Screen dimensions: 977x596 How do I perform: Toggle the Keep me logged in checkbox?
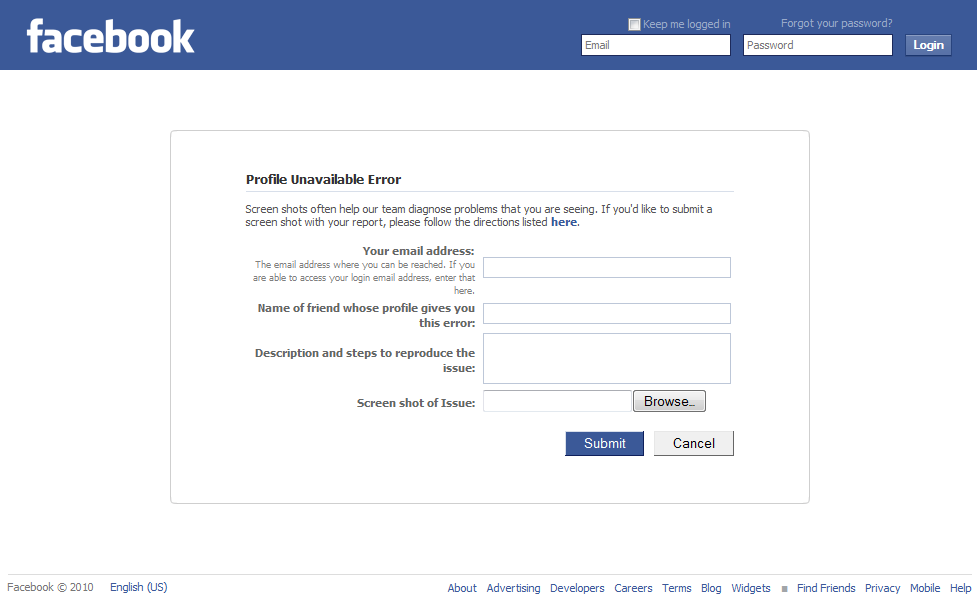point(634,24)
